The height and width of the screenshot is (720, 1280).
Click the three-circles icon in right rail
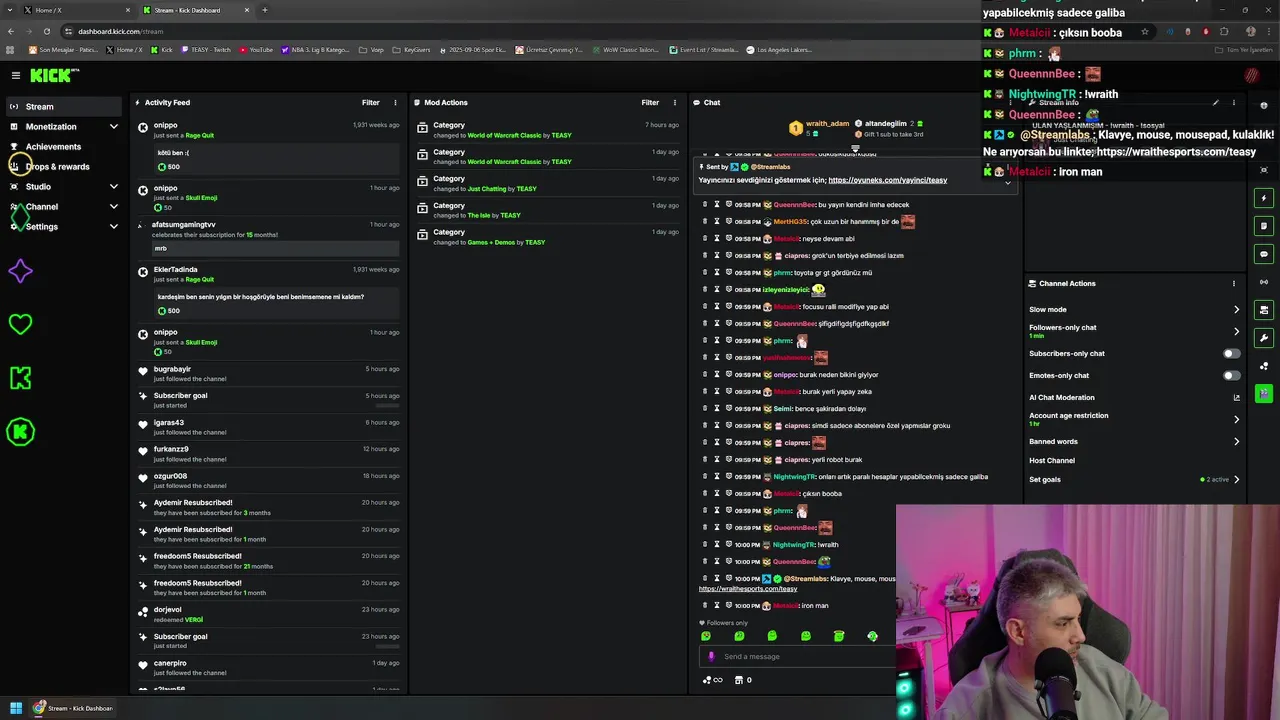point(1264,366)
